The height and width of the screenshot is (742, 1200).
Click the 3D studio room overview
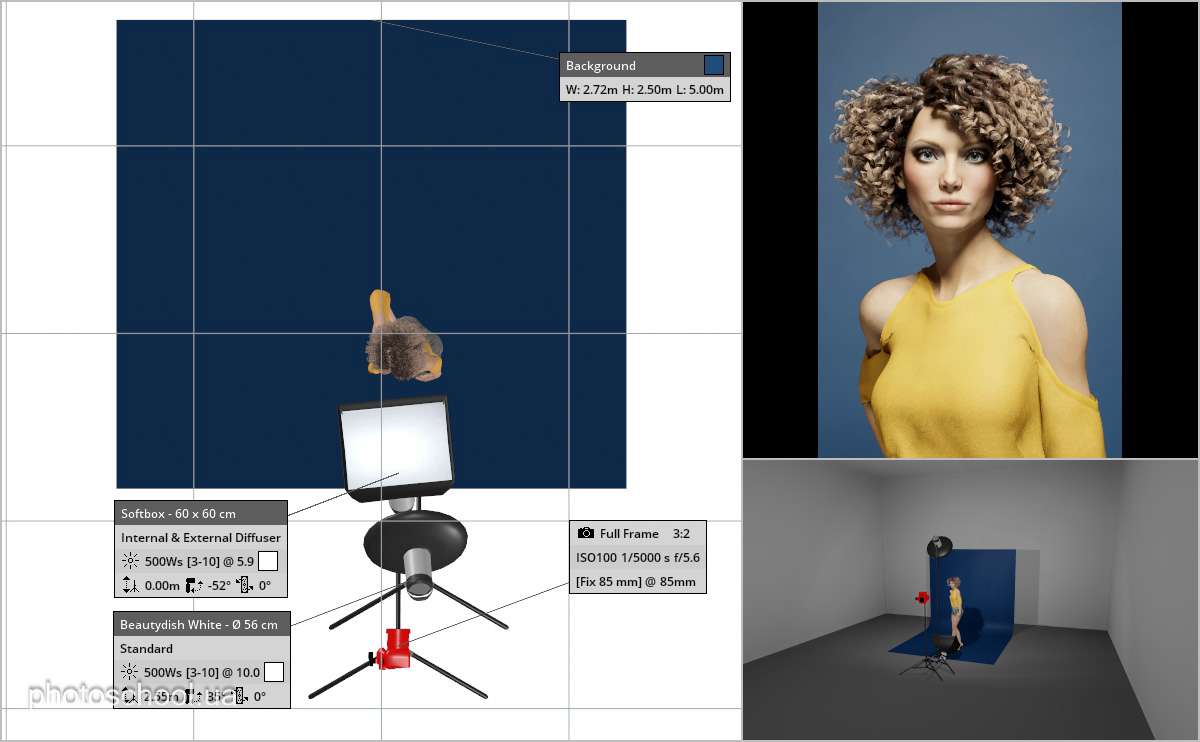tap(970, 600)
